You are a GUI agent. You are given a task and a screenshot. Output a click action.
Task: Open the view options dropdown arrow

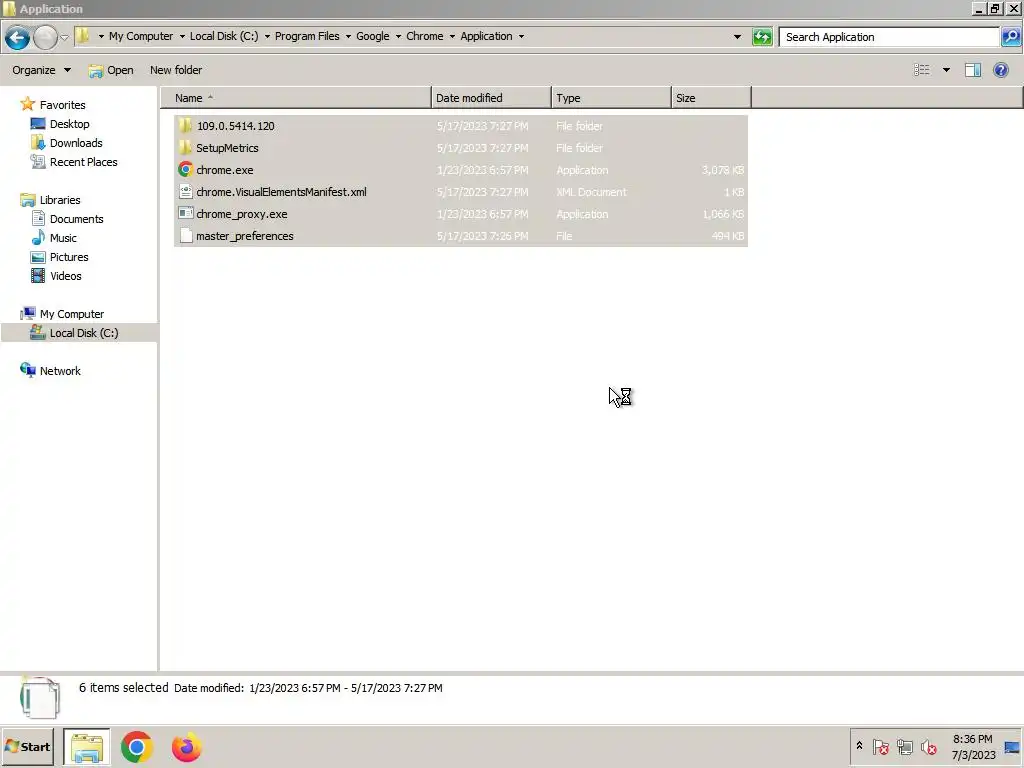(x=946, y=70)
